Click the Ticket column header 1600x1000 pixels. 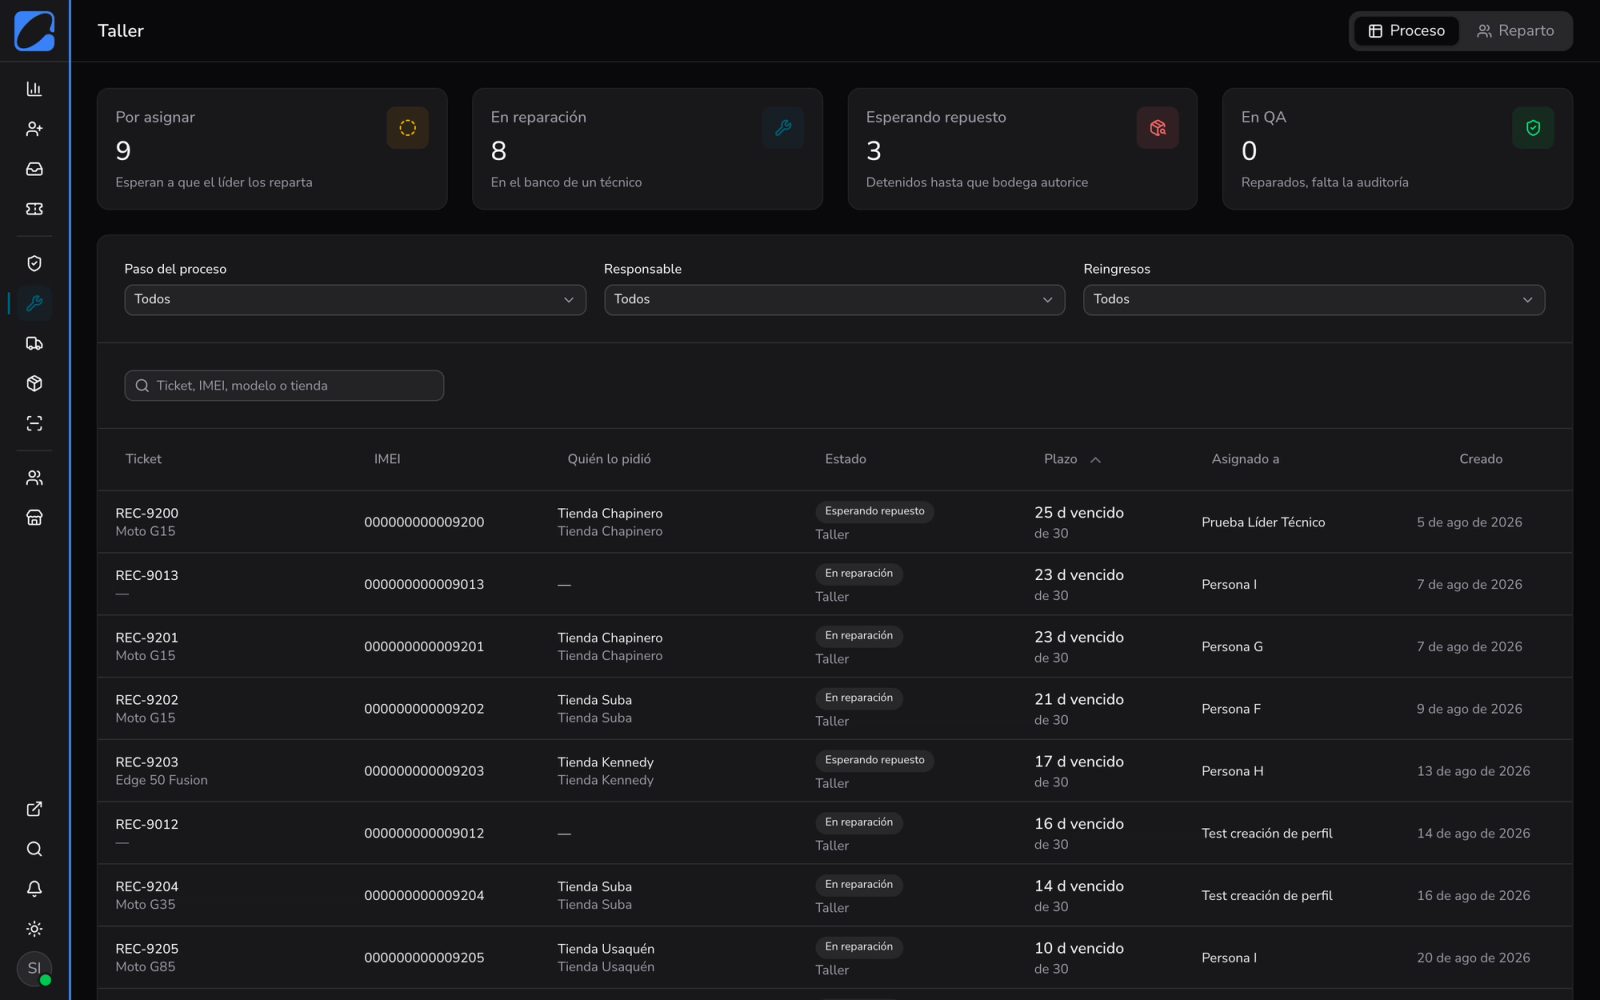point(143,459)
